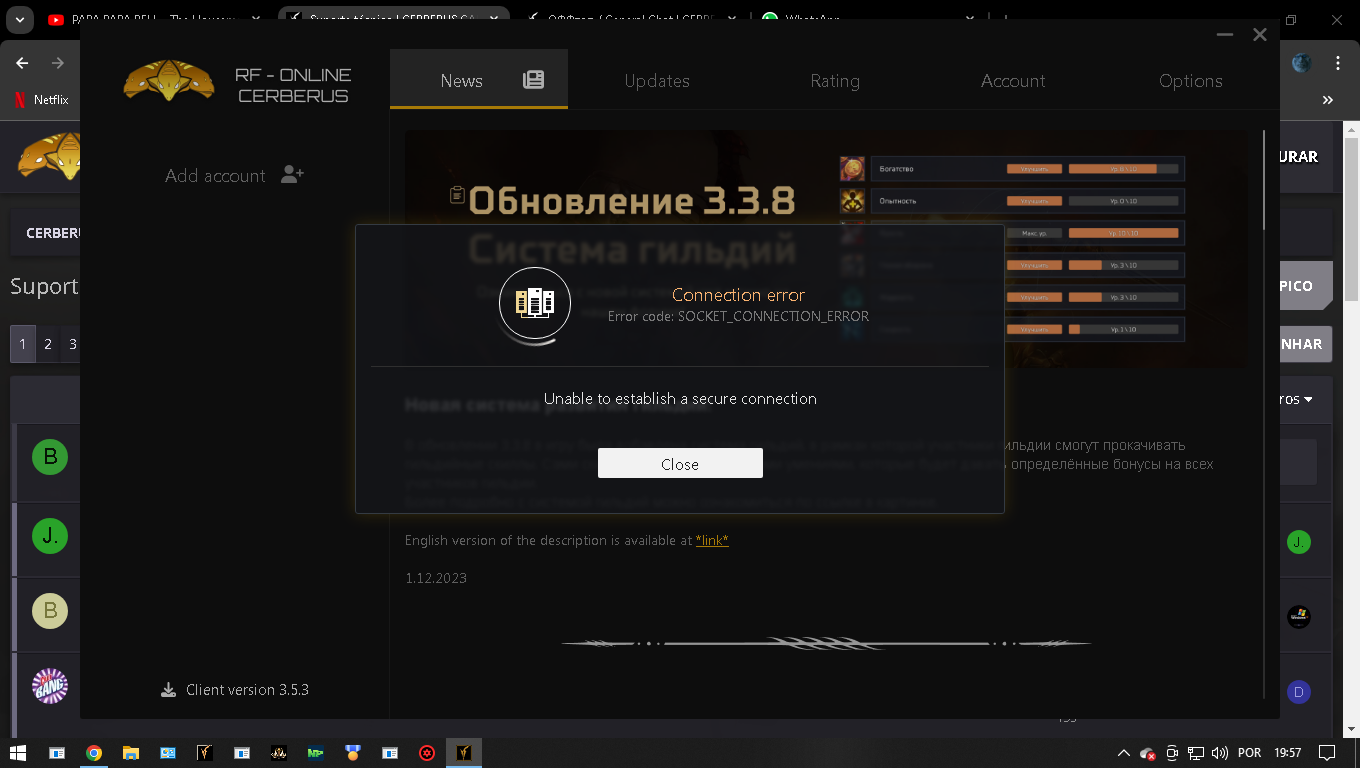Click the server icon in the error dialog
The width and height of the screenshot is (1360, 768).
[x=535, y=303]
